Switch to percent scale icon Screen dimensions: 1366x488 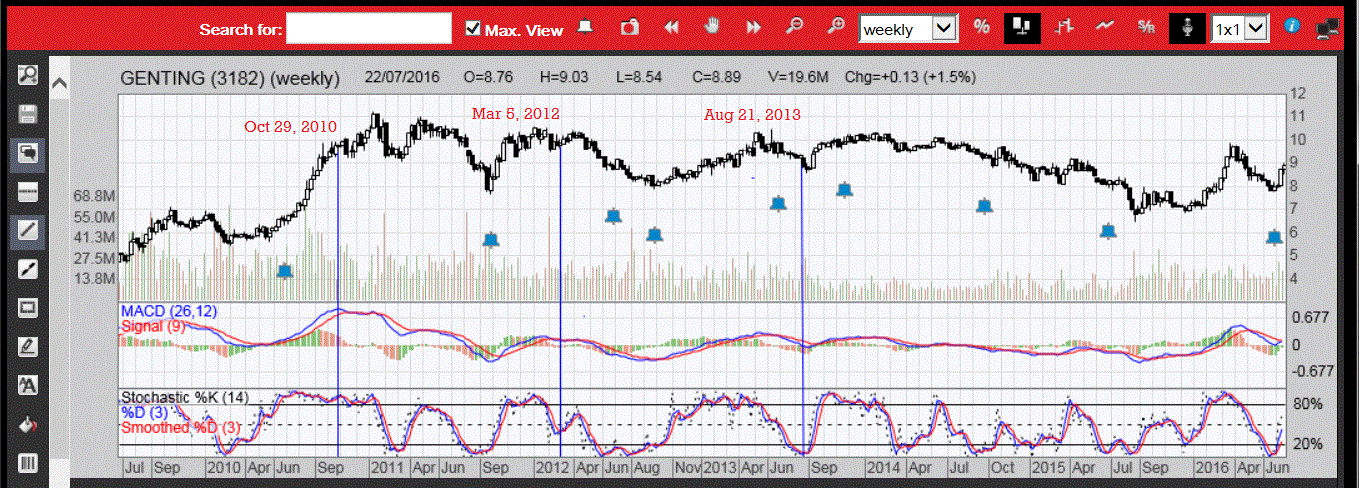(x=982, y=28)
